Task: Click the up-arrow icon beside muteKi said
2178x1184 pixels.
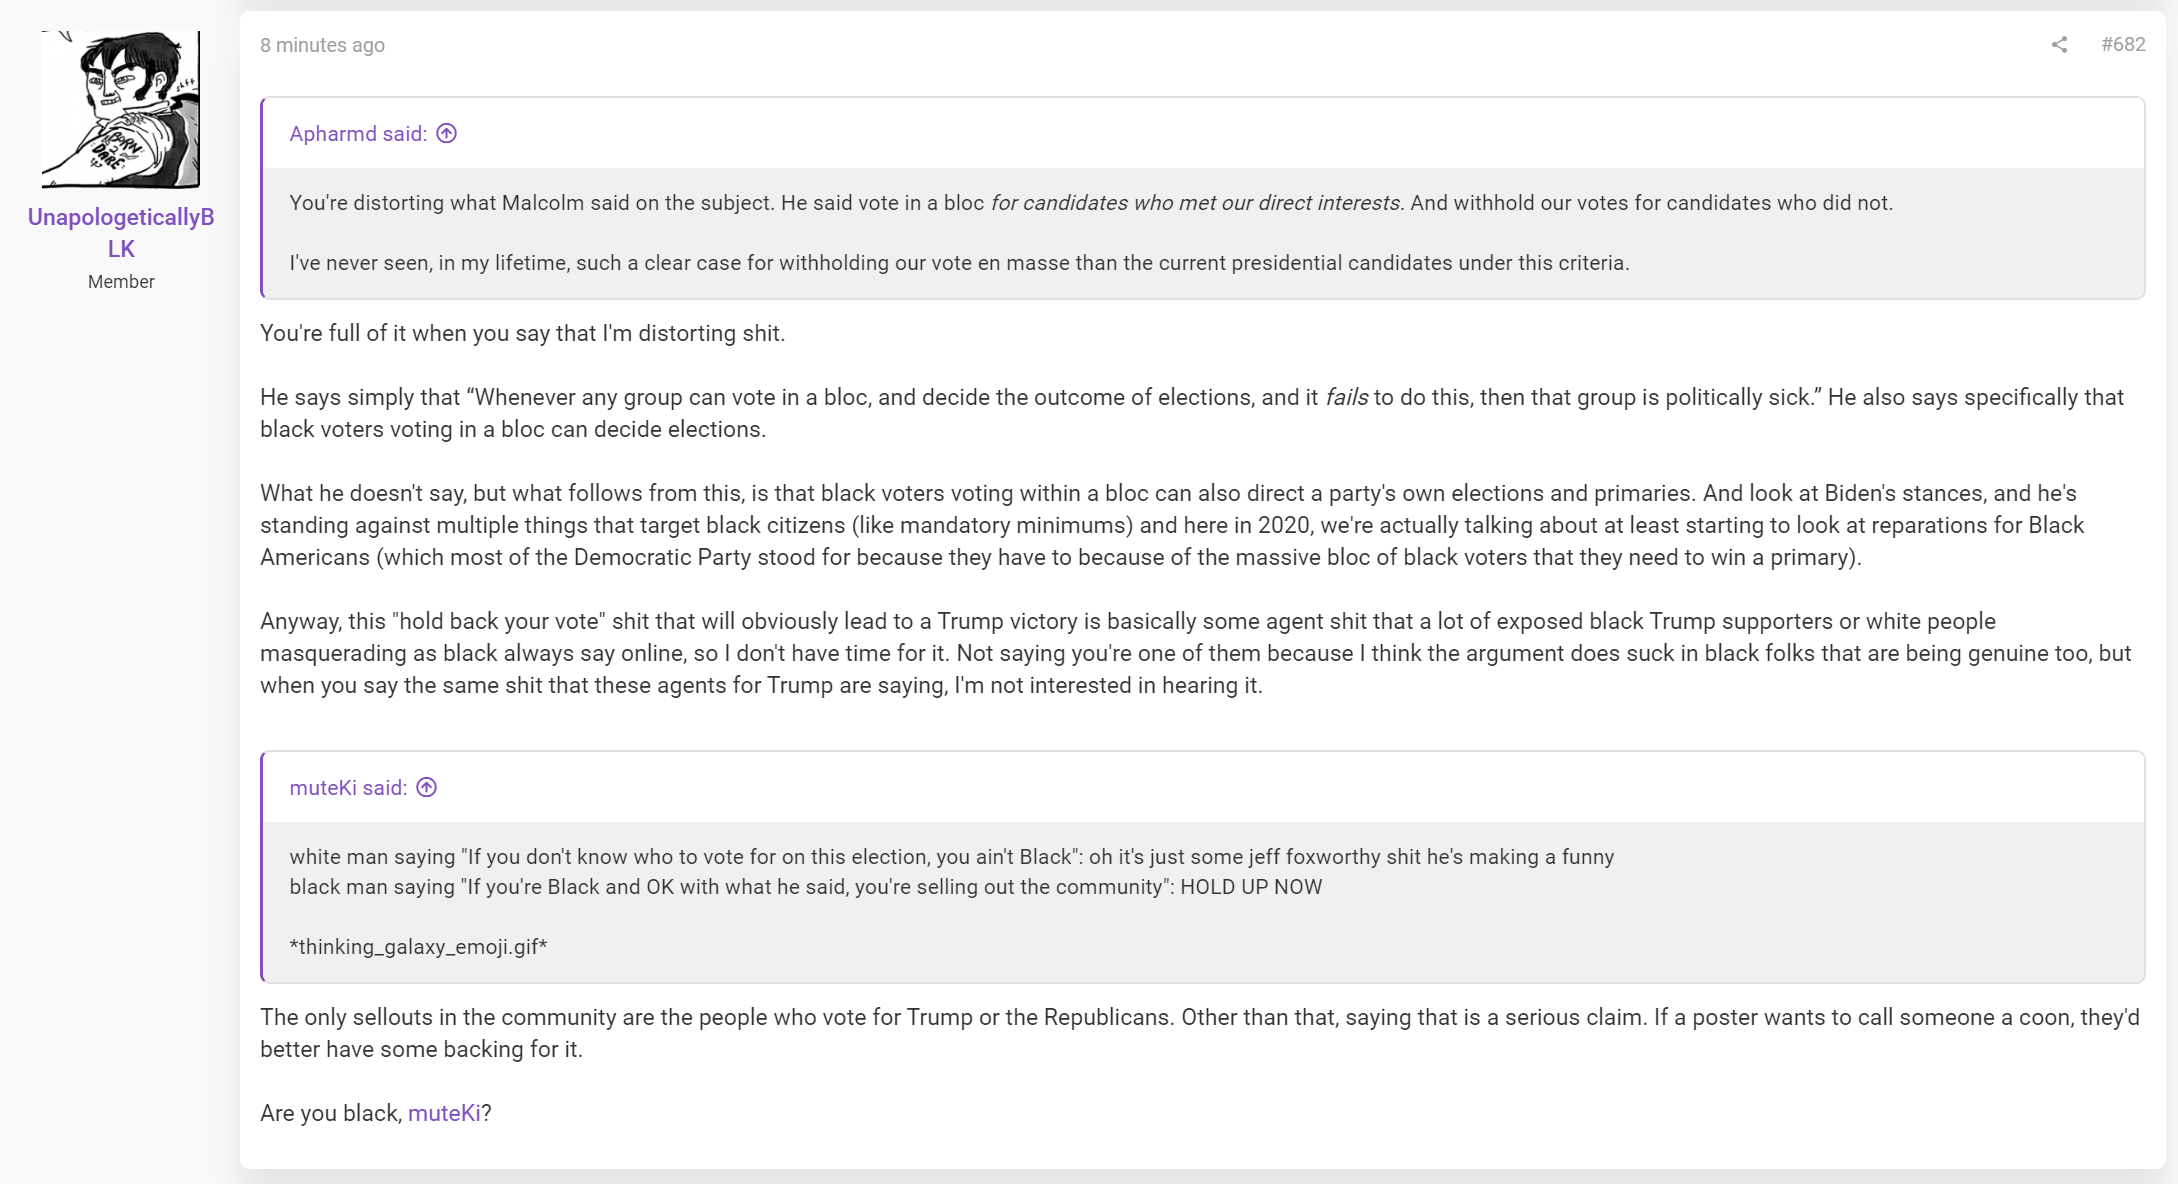Action: [x=427, y=788]
